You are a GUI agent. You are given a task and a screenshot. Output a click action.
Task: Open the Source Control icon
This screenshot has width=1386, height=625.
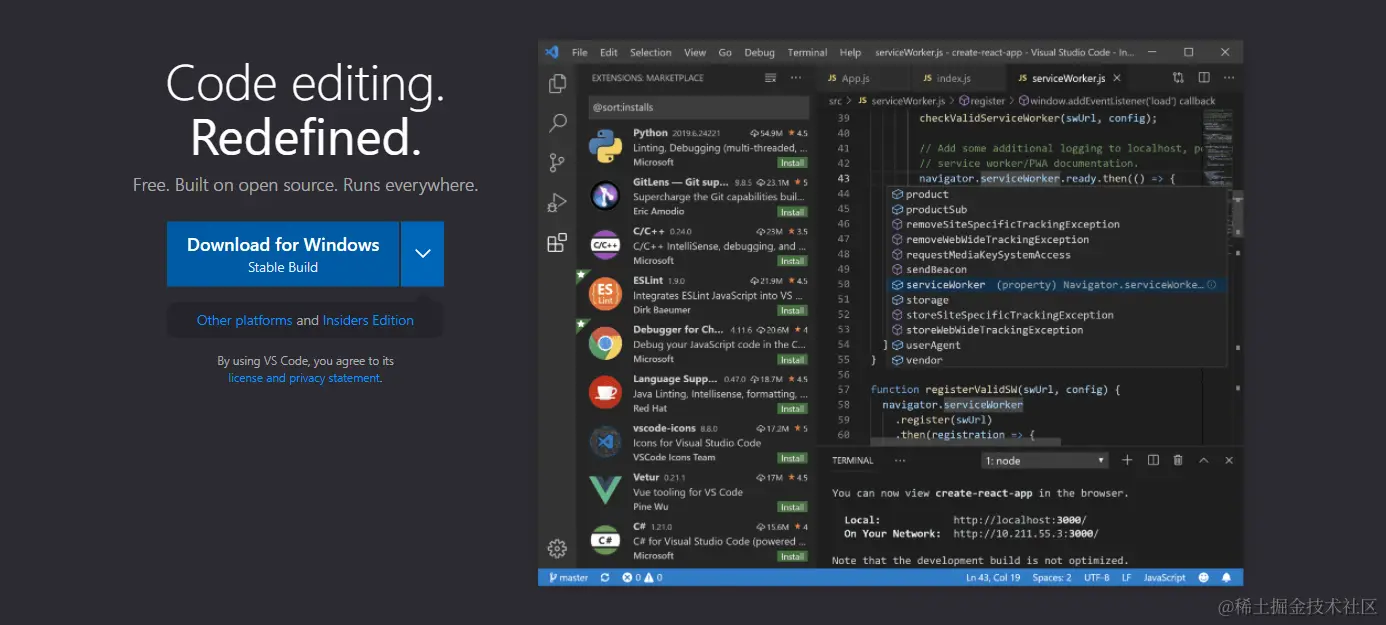(x=557, y=163)
